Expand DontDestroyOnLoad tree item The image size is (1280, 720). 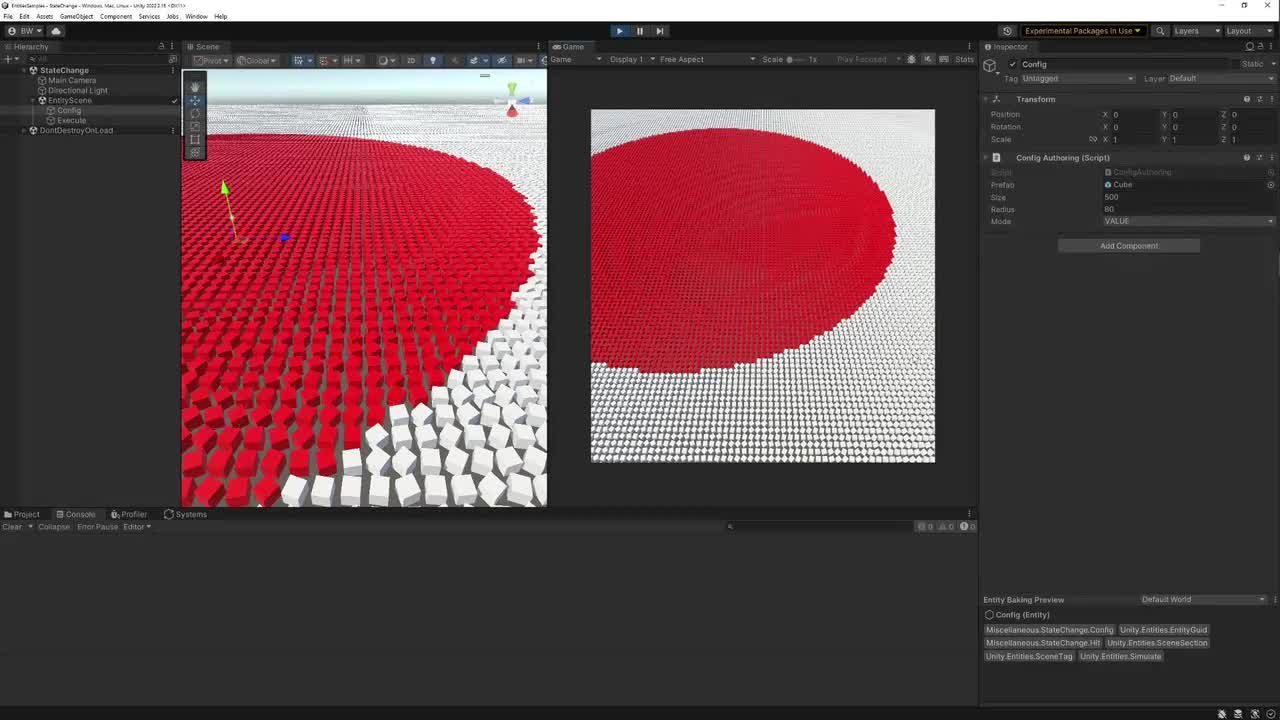(x=24, y=130)
